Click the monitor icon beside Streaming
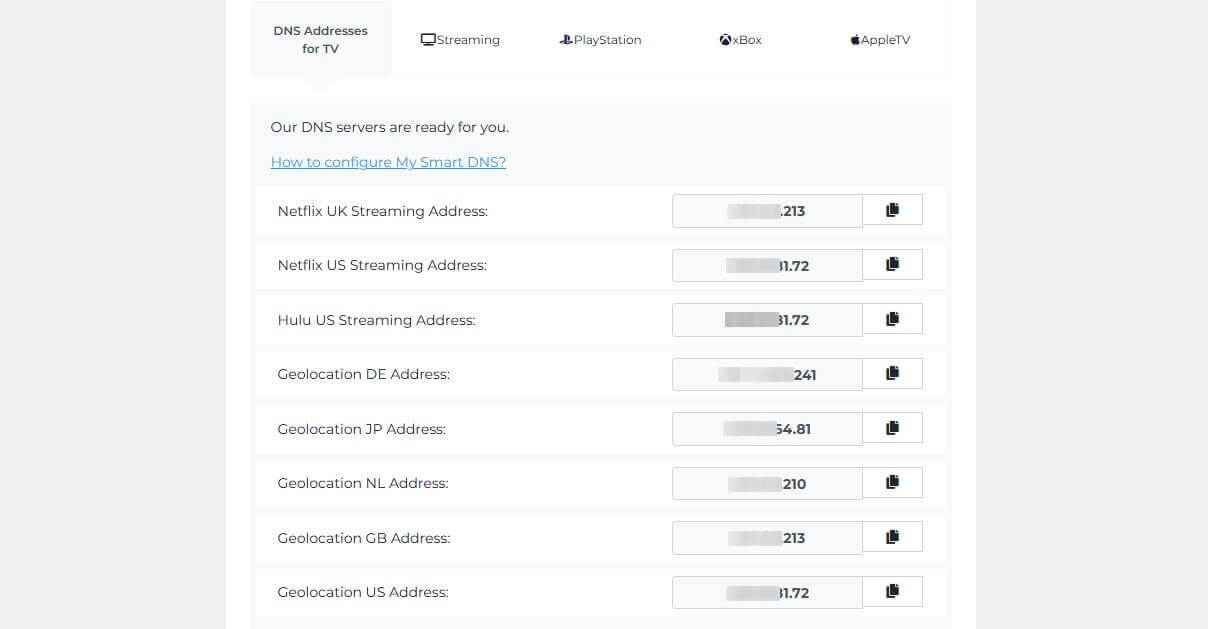 (428, 39)
